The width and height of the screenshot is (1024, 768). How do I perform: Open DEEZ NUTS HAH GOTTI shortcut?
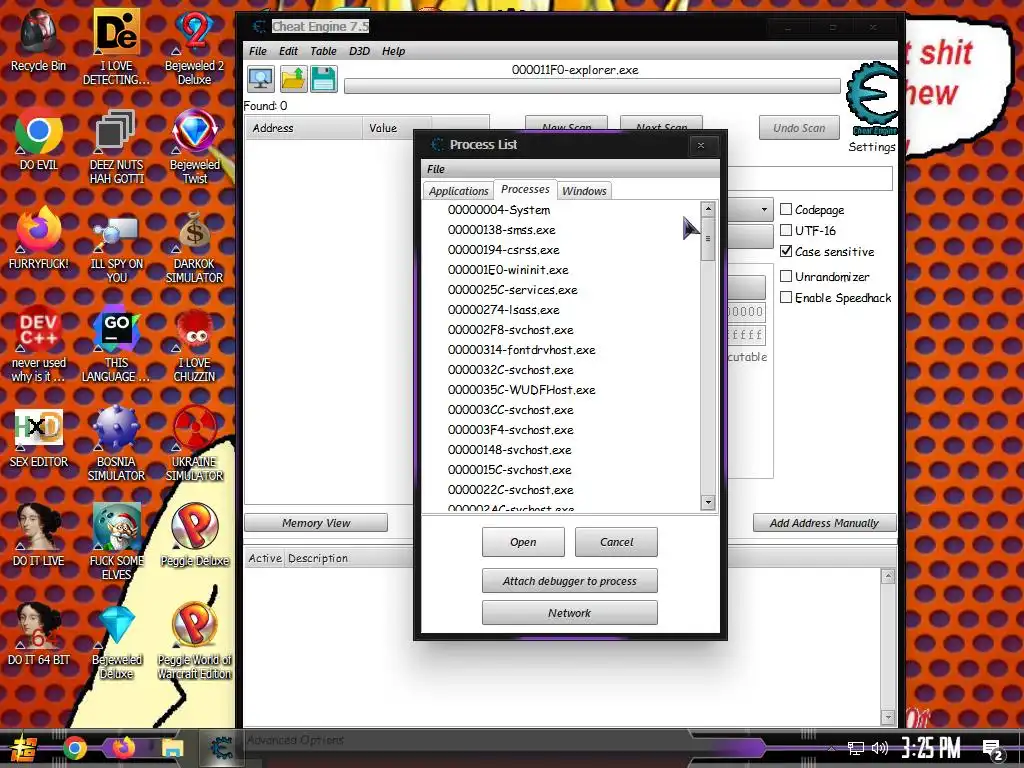(x=116, y=147)
